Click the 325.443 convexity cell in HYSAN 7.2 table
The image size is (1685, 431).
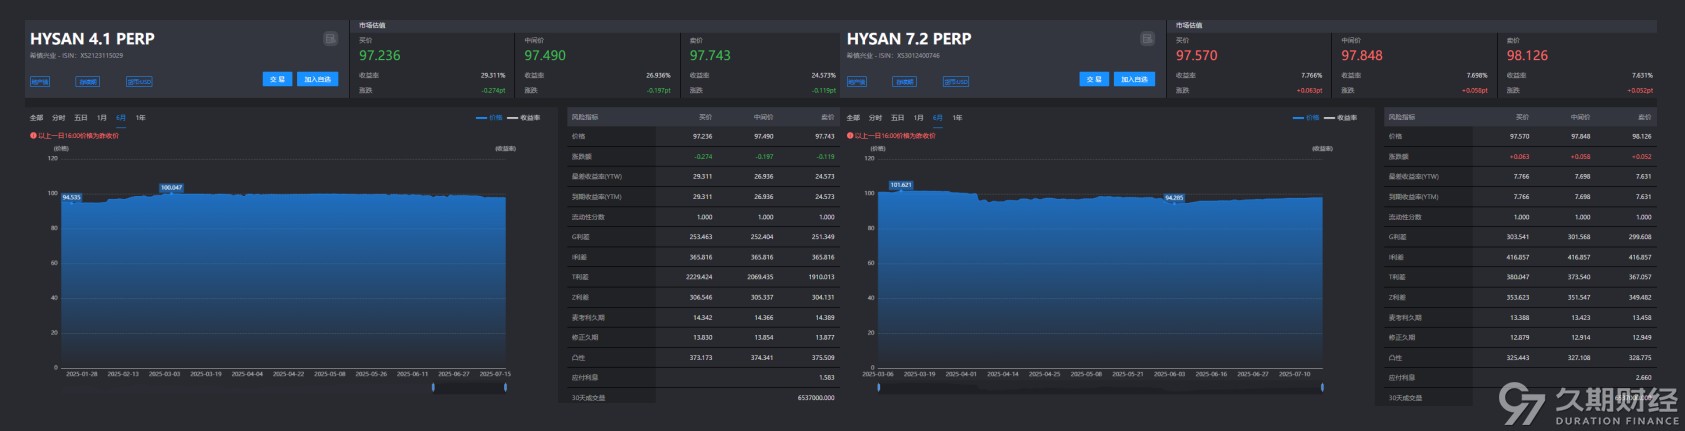point(1518,357)
